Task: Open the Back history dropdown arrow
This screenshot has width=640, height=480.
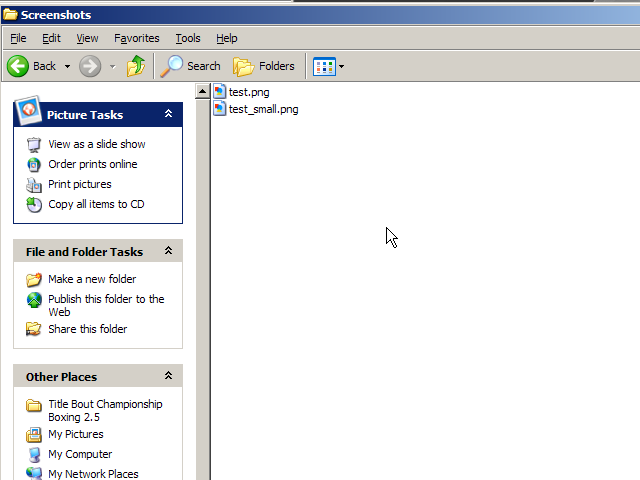Action: (67, 66)
